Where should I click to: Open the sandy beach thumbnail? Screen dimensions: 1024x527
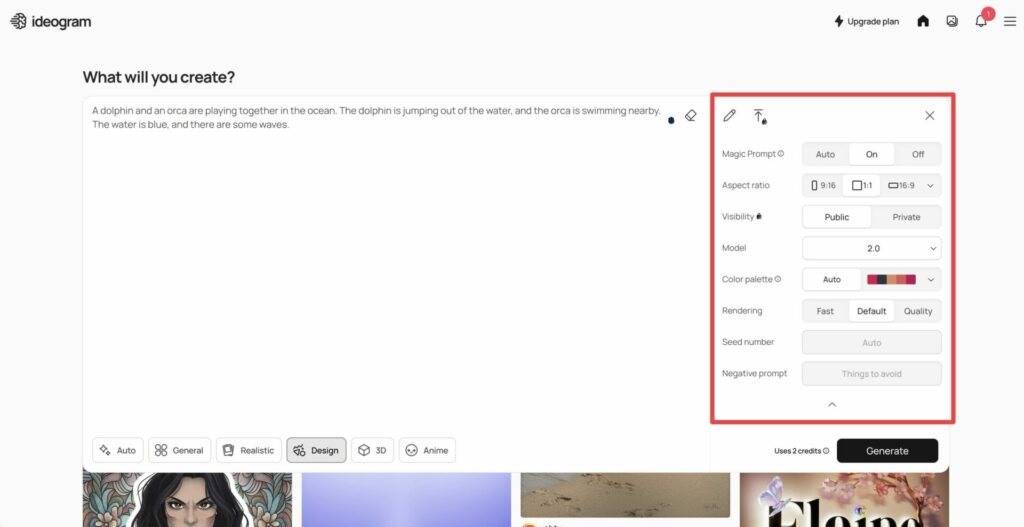pyautogui.click(x=625, y=495)
